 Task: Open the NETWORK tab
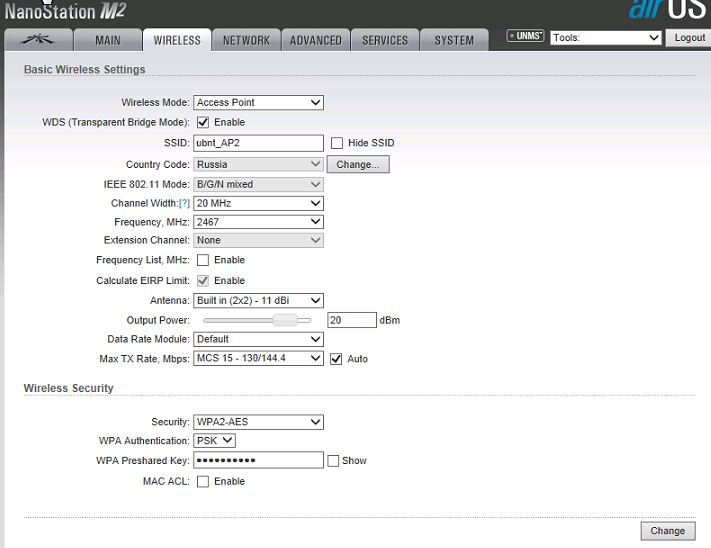[x=246, y=40]
